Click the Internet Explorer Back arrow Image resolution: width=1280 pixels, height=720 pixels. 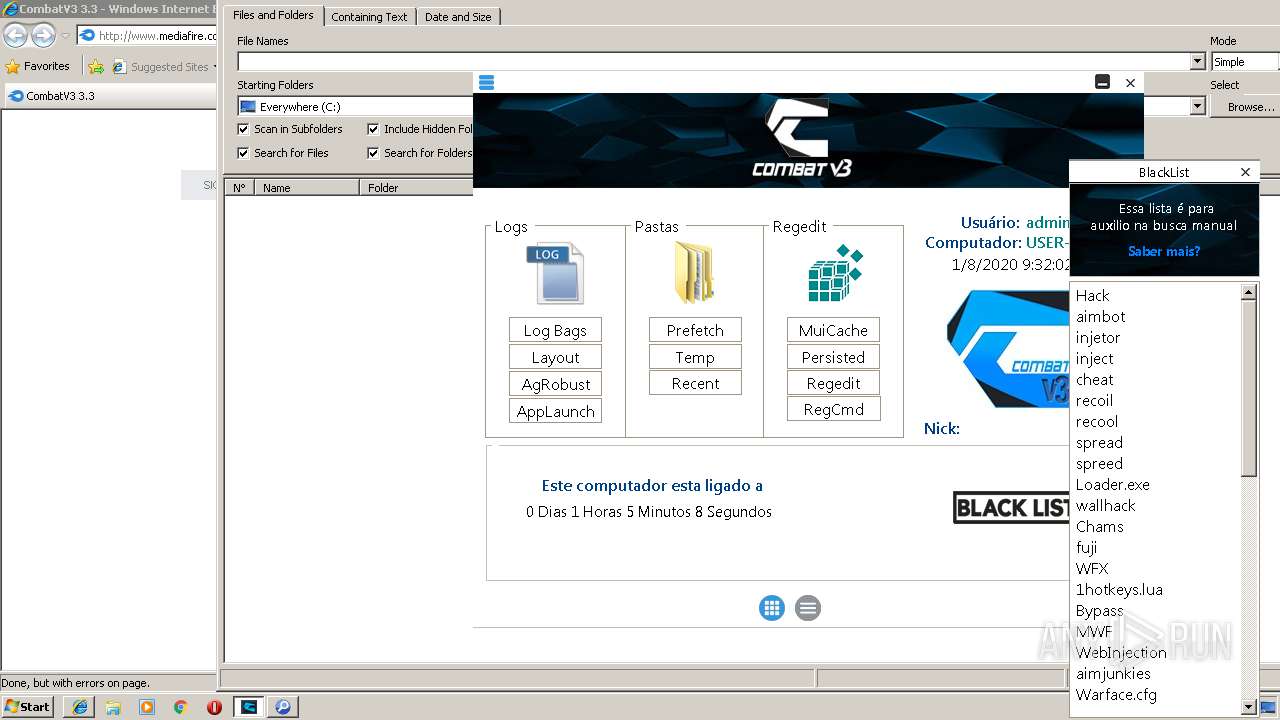coord(15,36)
